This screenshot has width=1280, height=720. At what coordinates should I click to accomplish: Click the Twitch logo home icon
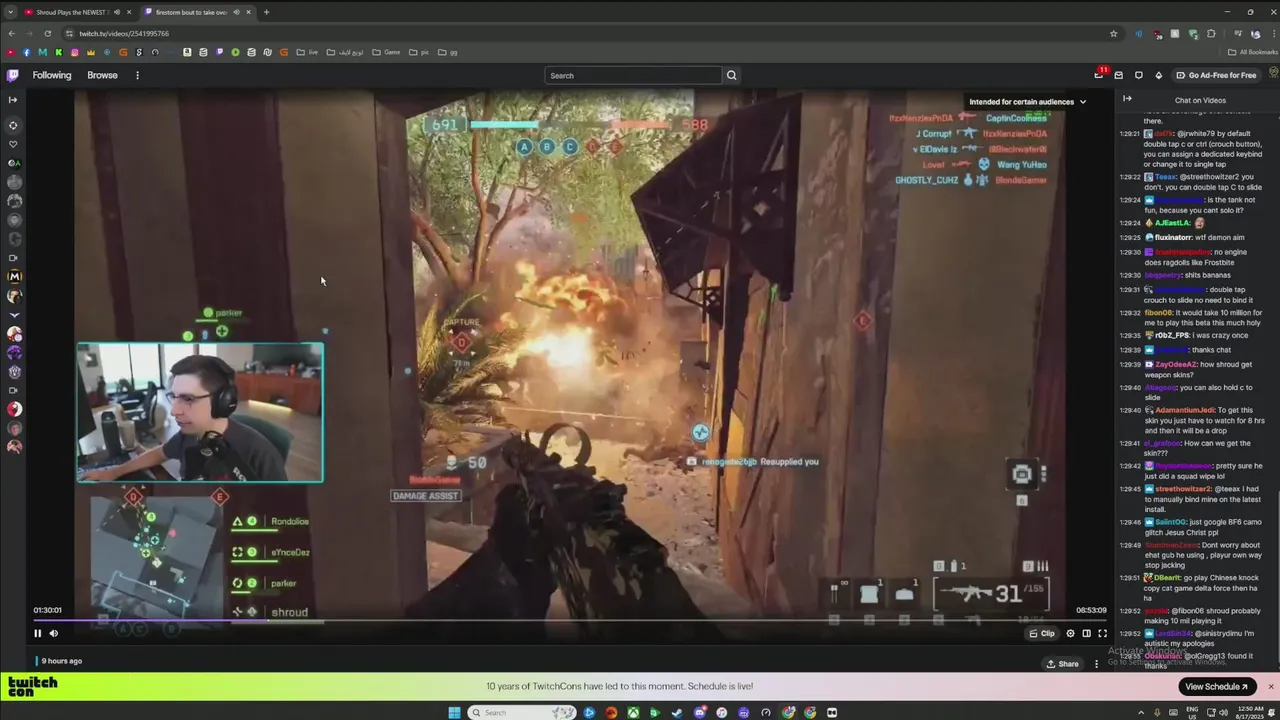pos(12,75)
